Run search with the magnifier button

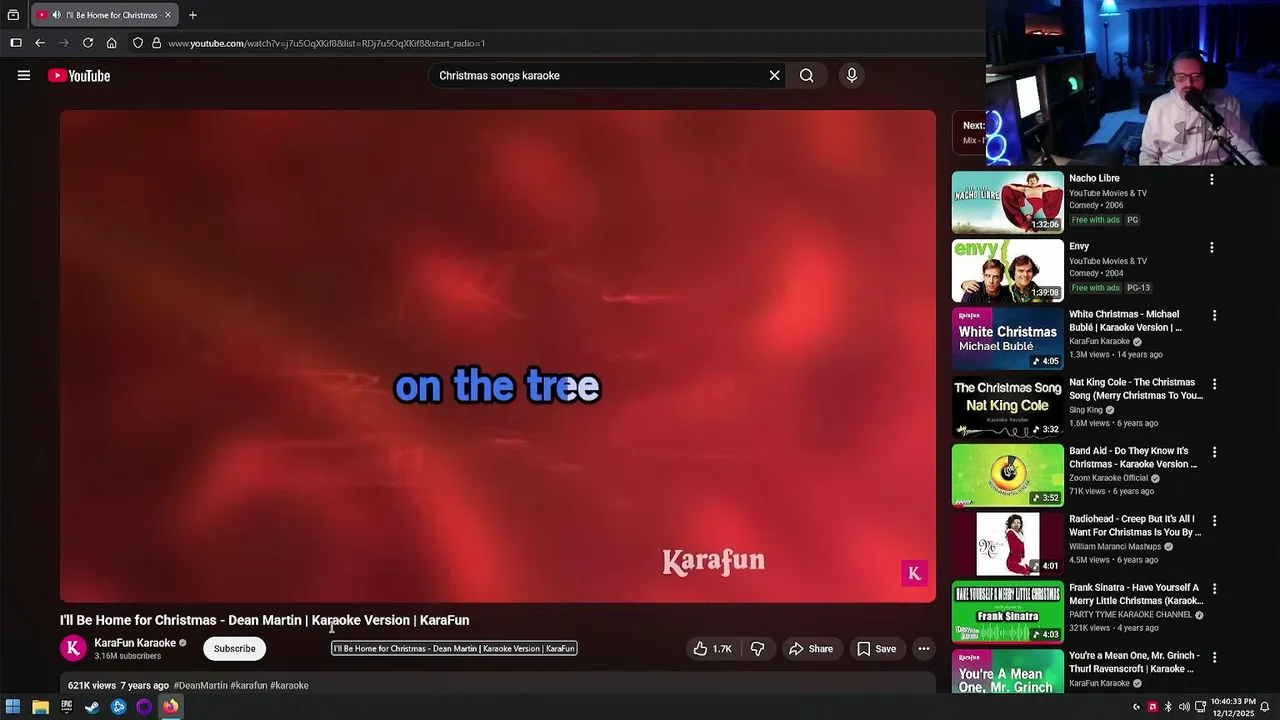coord(806,75)
